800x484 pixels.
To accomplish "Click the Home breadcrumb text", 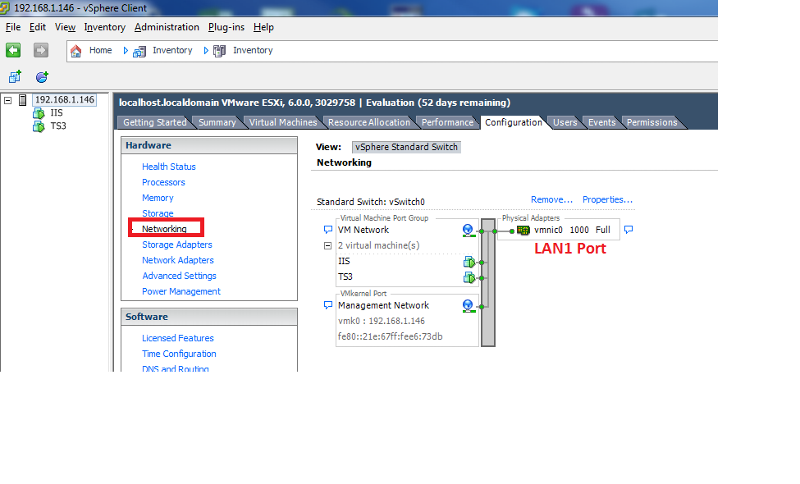I will tap(101, 50).
